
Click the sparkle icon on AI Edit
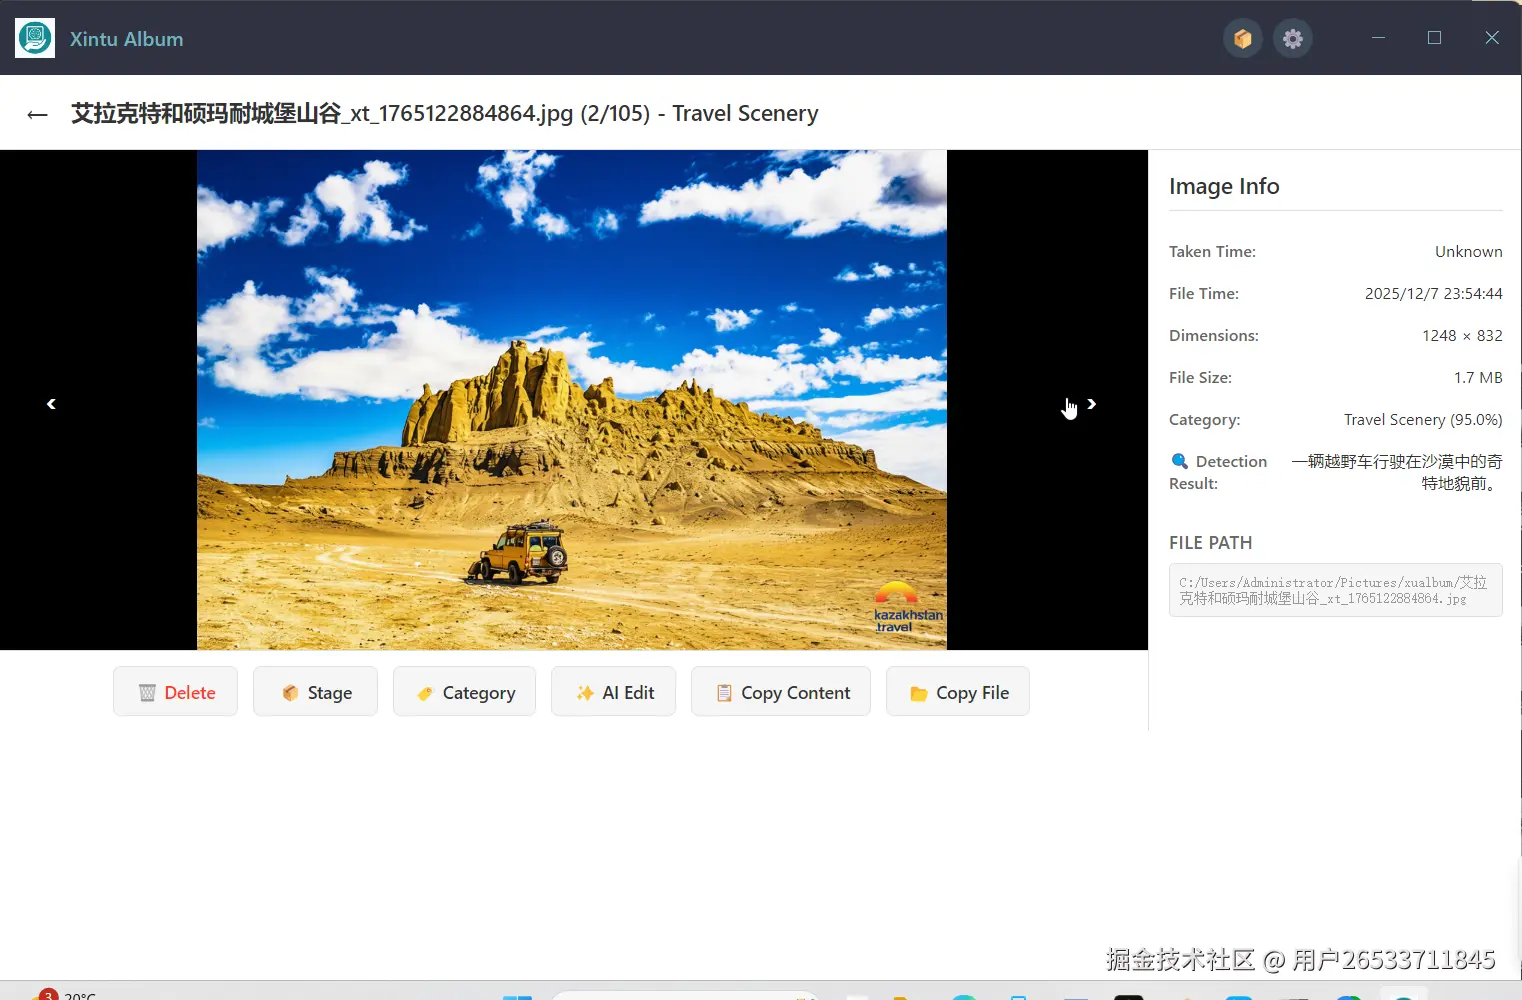(x=584, y=691)
